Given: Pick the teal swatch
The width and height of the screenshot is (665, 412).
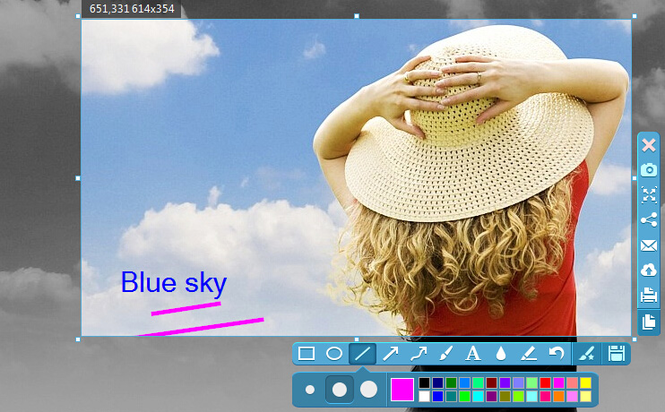Looking at the screenshot, I should pyautogui.click(x=451, y=396).
